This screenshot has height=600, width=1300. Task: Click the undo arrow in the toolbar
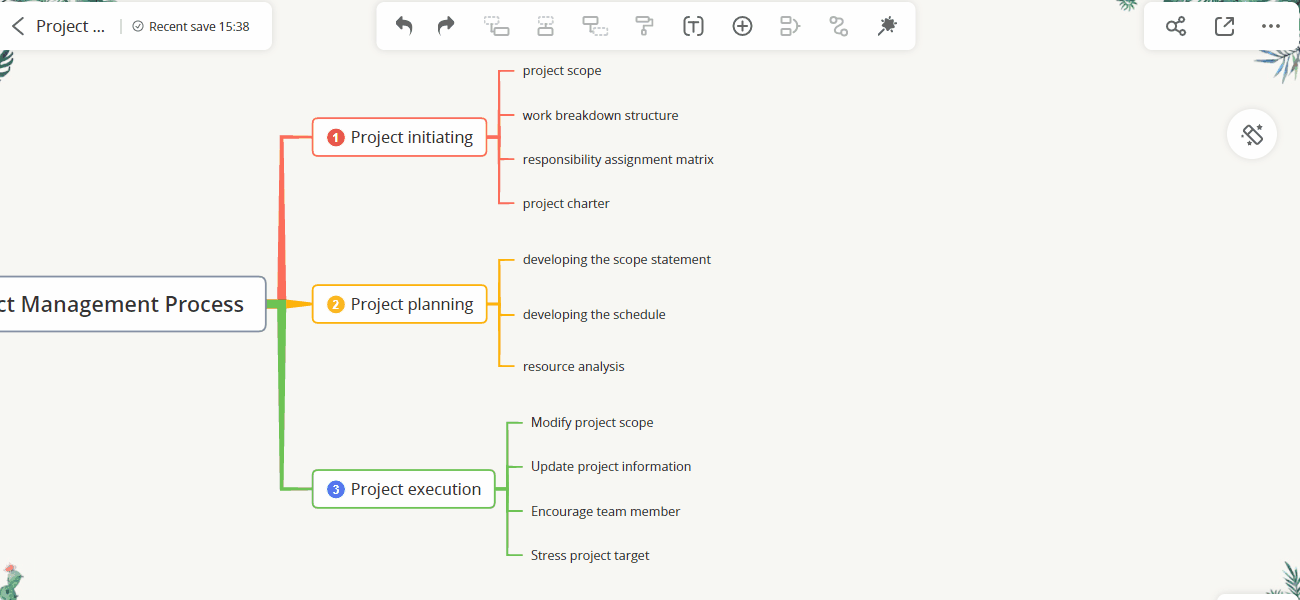tap(404, 26)
